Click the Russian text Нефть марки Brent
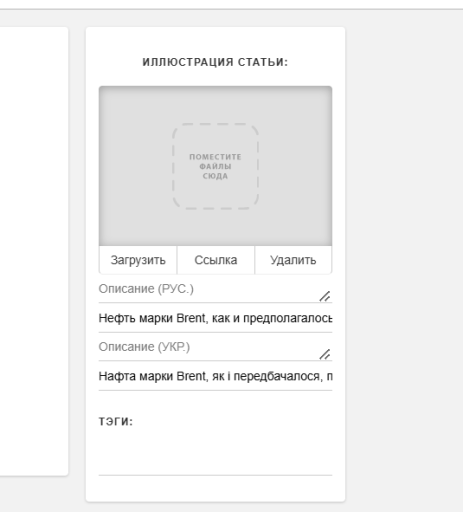463x512 pixels. pyautogui.click(x=215, y=318)
